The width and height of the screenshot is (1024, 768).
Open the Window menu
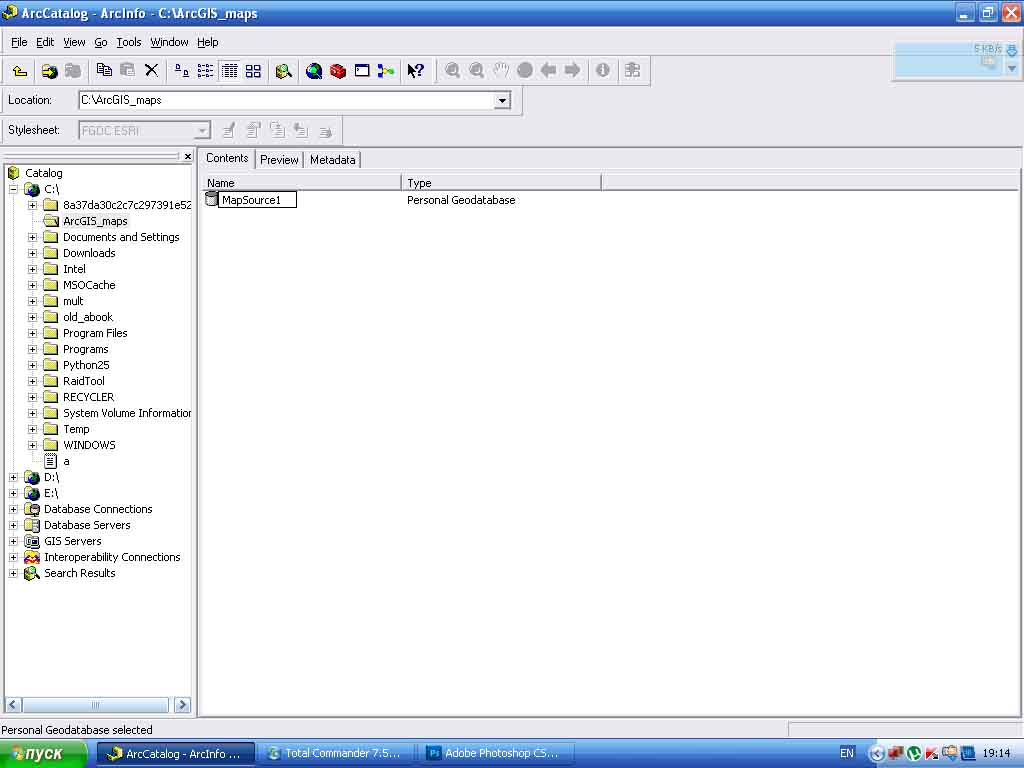point(169,42)
